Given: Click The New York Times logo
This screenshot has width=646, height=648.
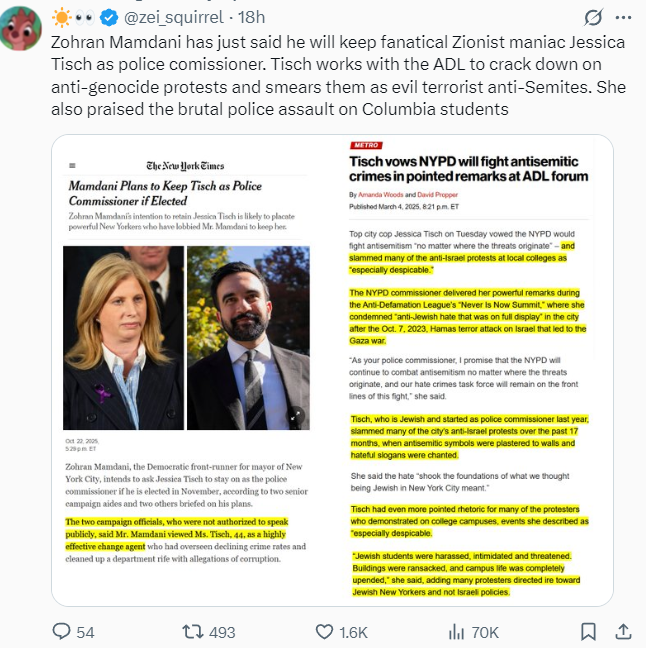Looking at the screenshot, I should (185, 166).
